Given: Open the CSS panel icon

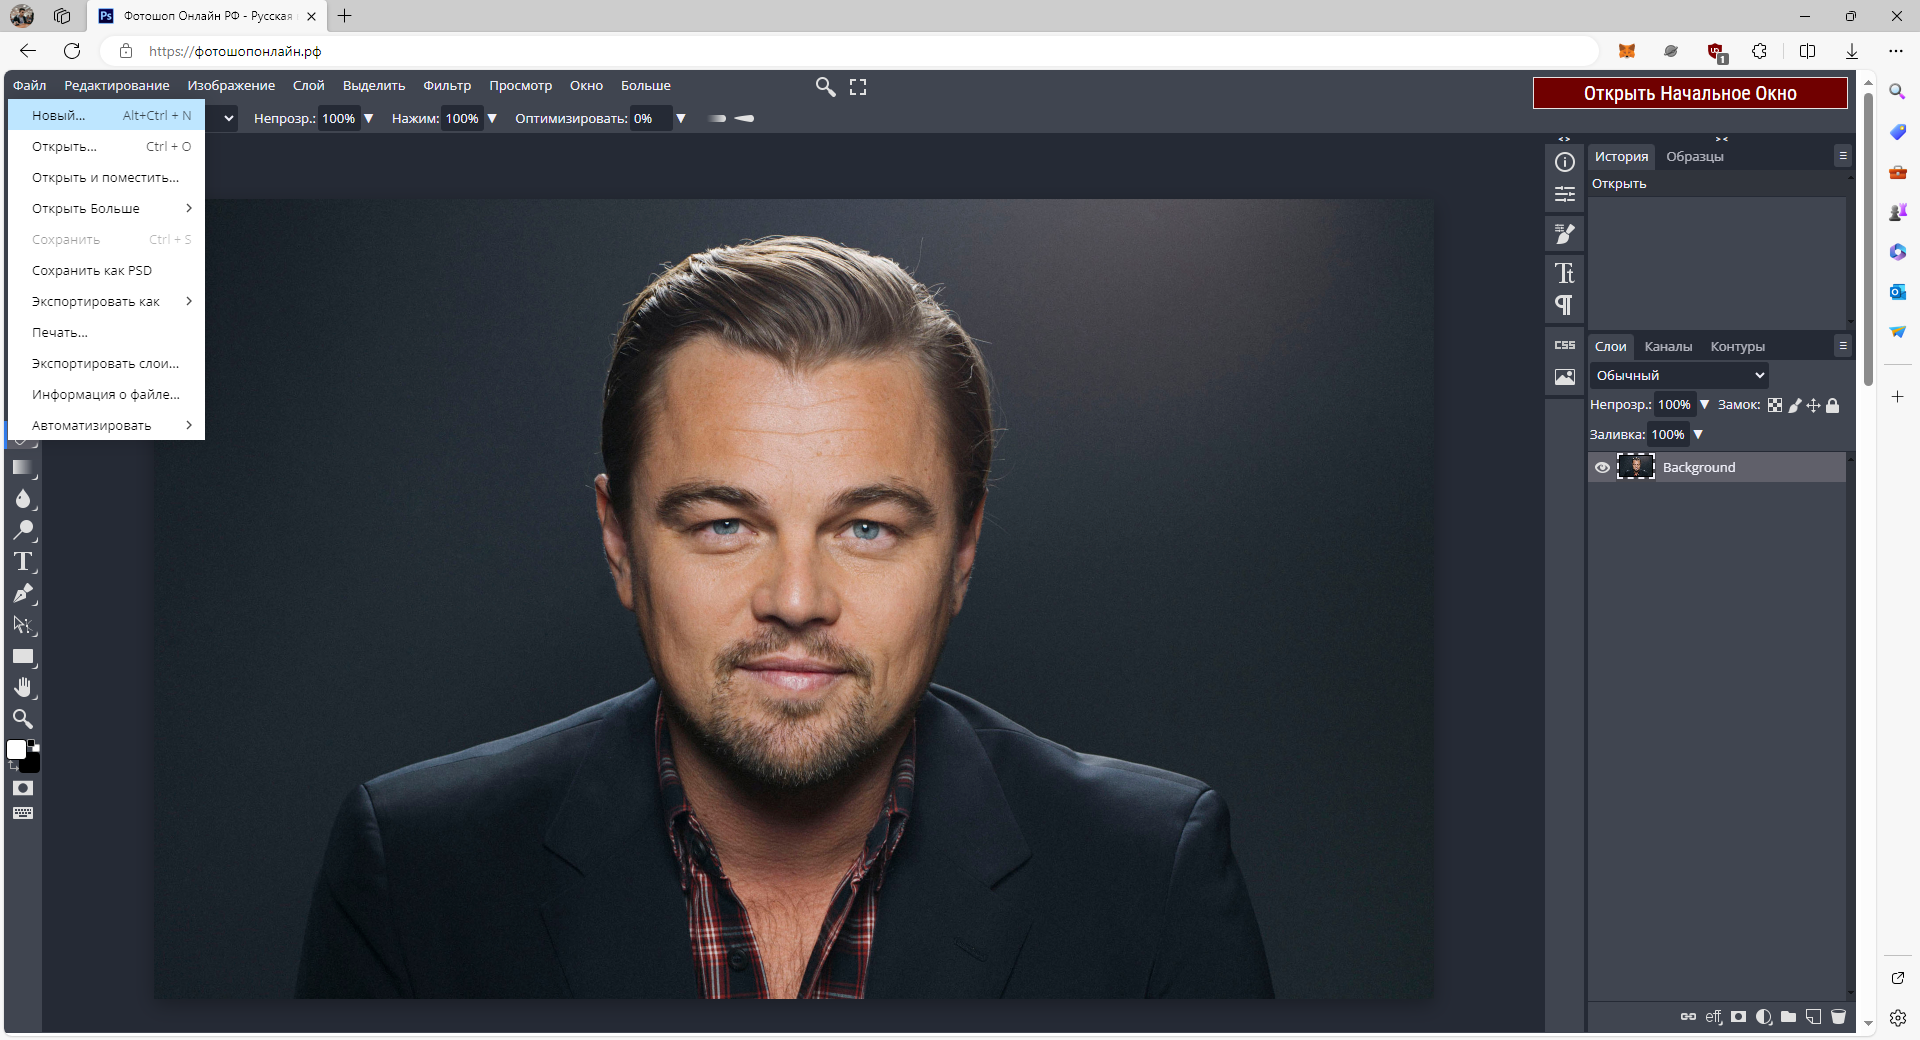Looking at the screenshot, I should coord(1564,345).
